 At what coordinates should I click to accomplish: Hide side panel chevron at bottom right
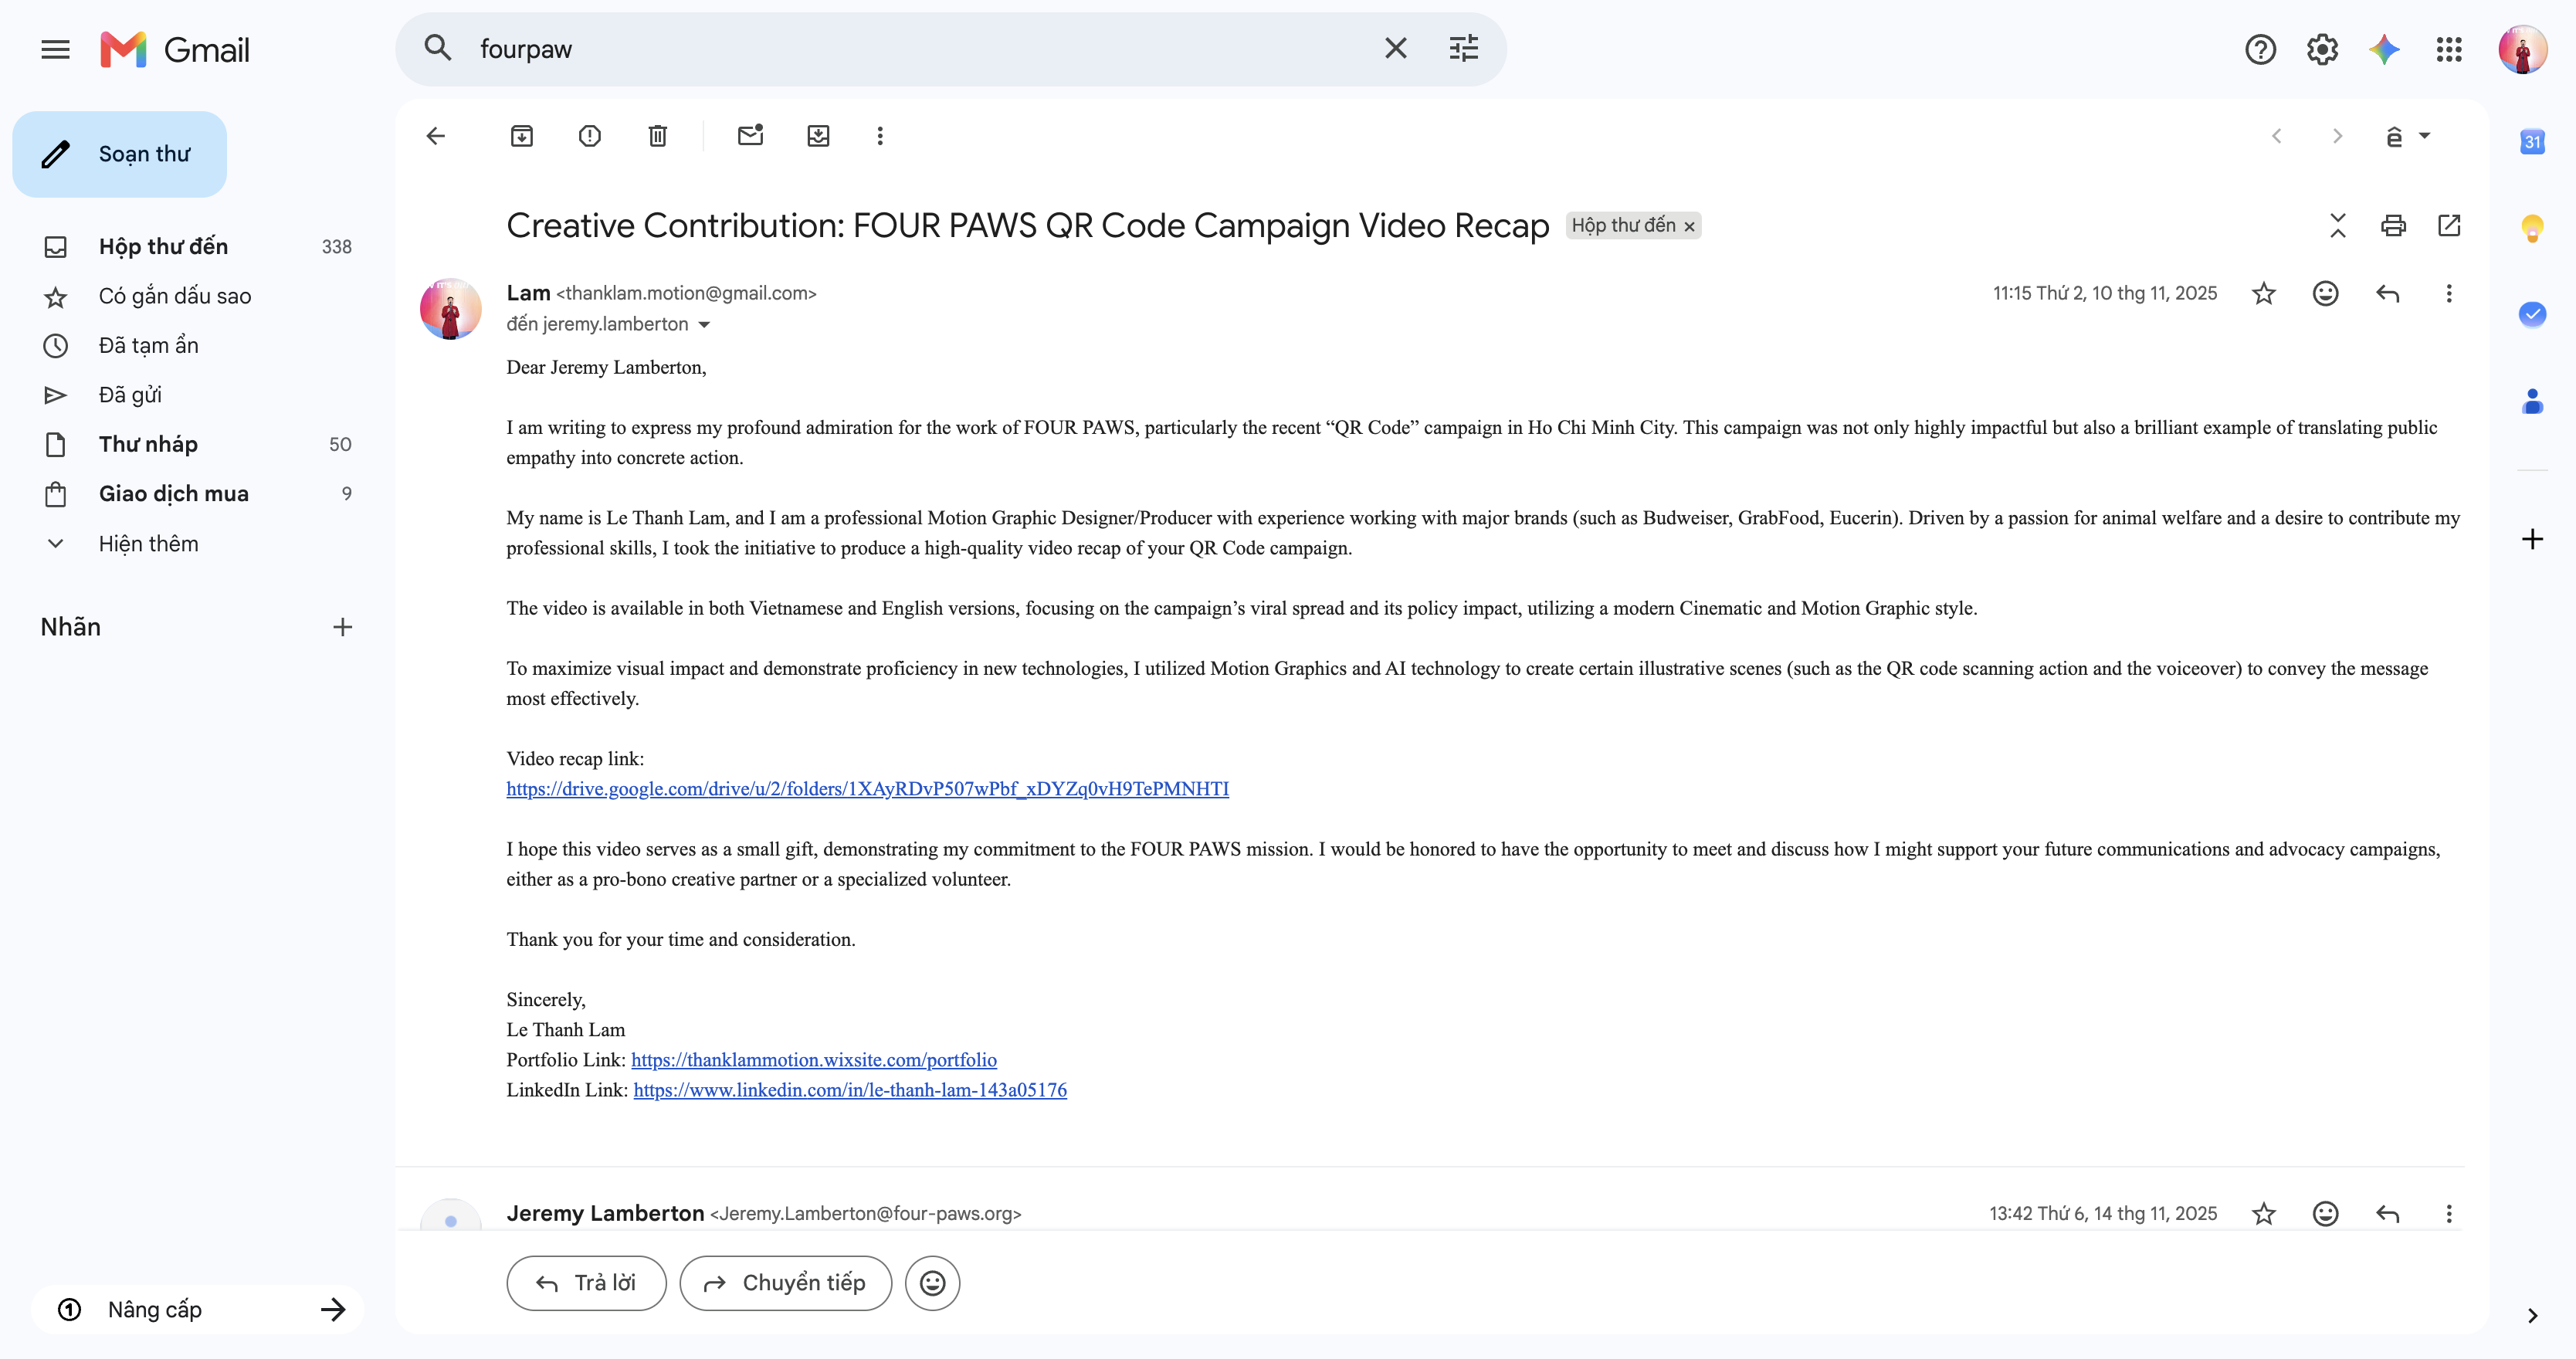point(2532,1315)
